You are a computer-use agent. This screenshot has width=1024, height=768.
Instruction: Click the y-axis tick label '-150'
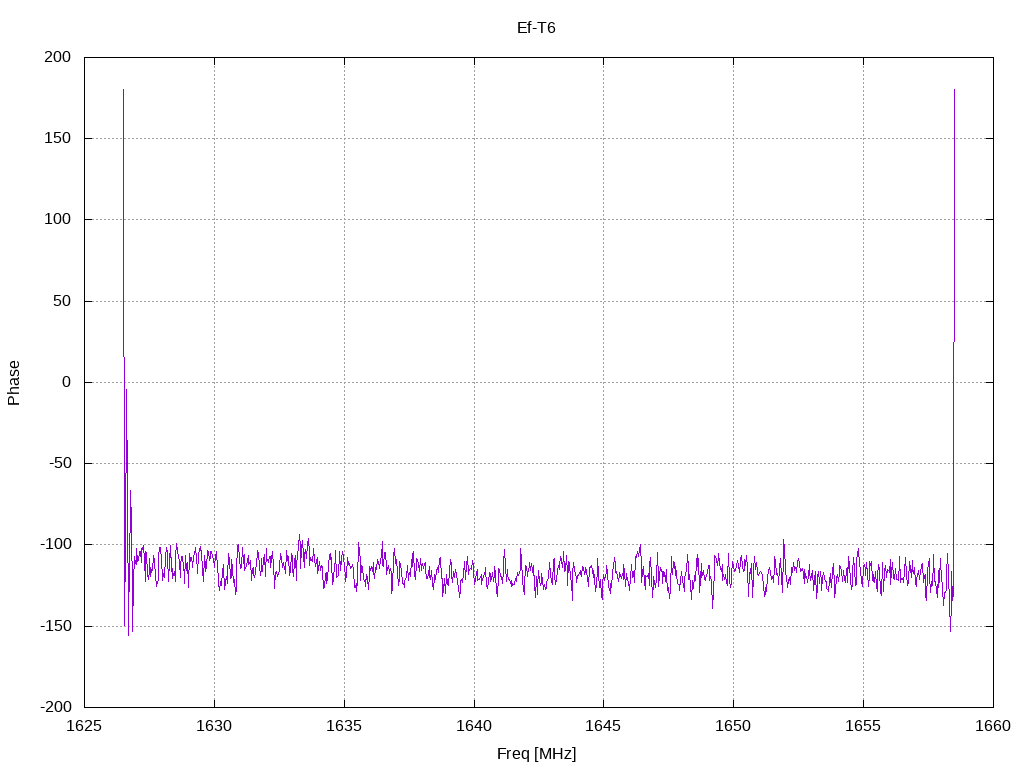pyautogui.click(x=56, y=626)
